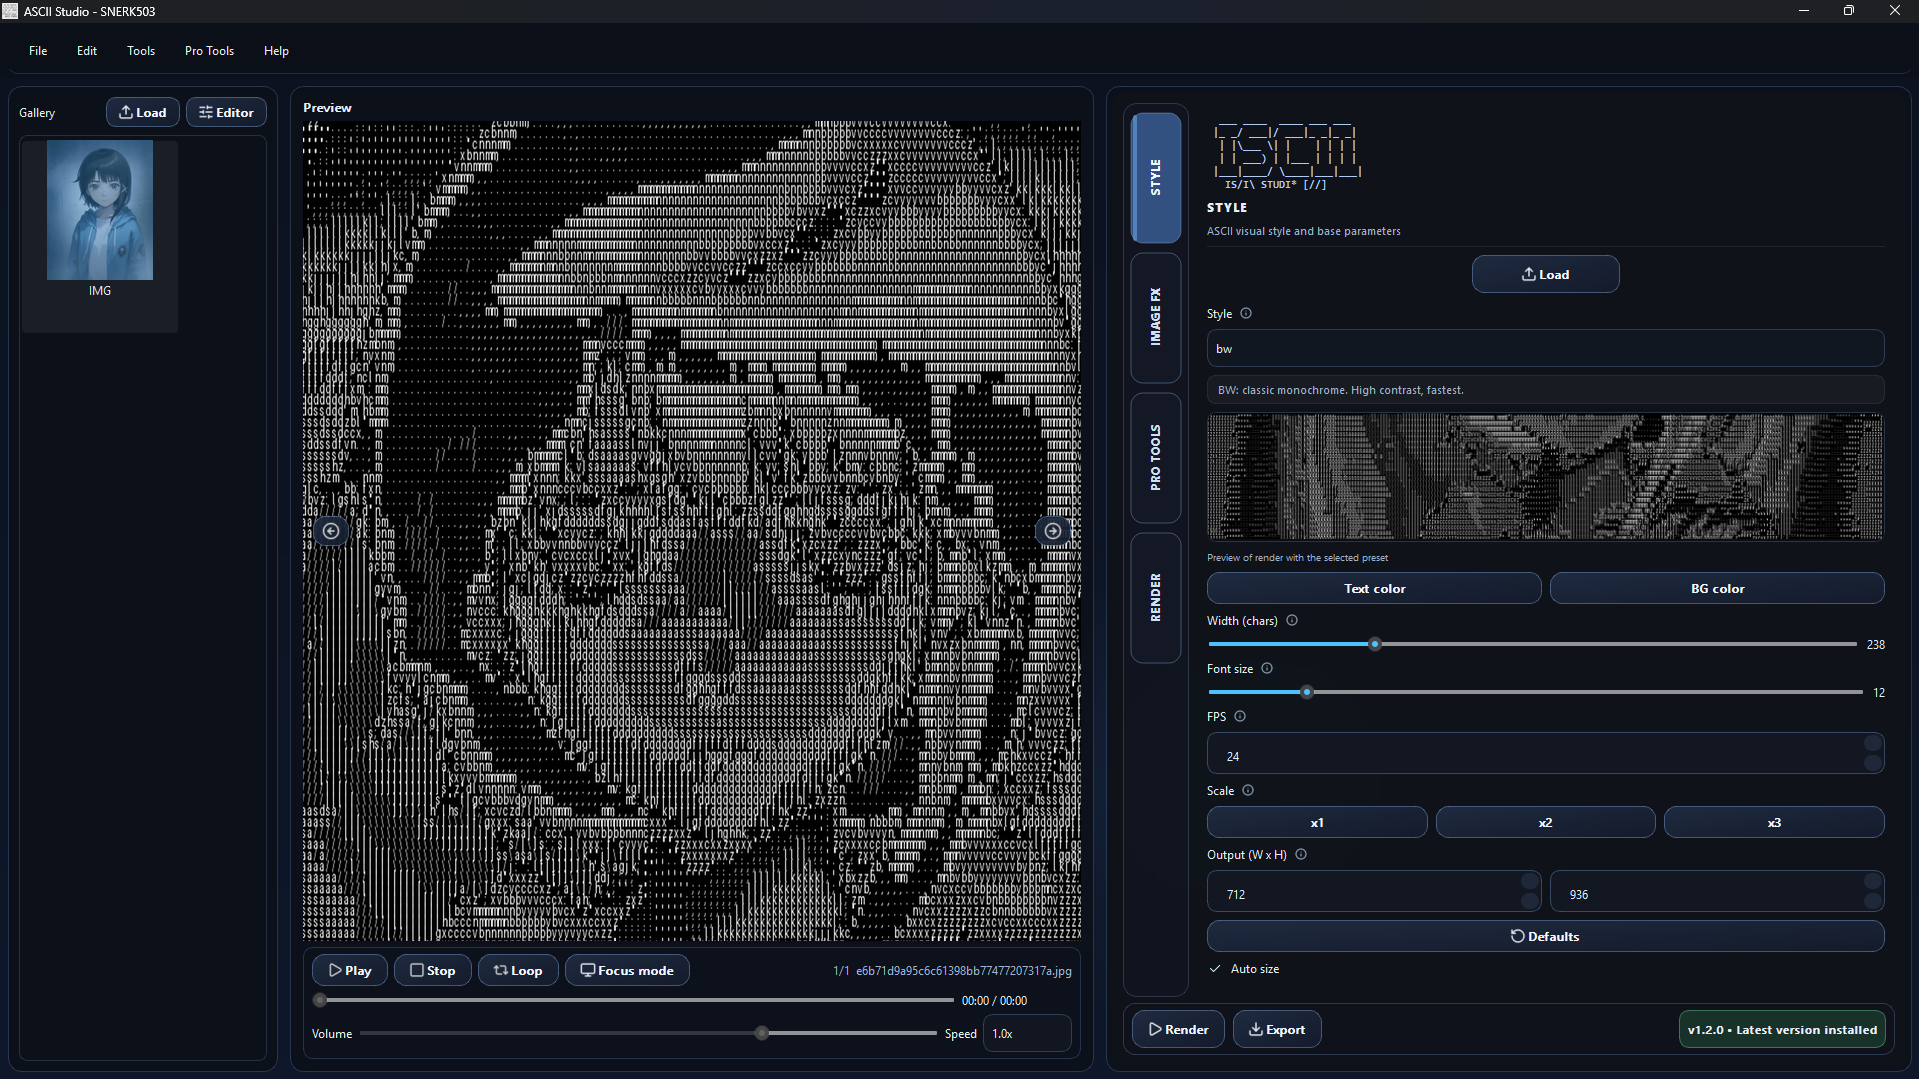Screen dimensions: 1919x1079
Task: Switch to the IMAGE FX tab
Action: 1155,319
